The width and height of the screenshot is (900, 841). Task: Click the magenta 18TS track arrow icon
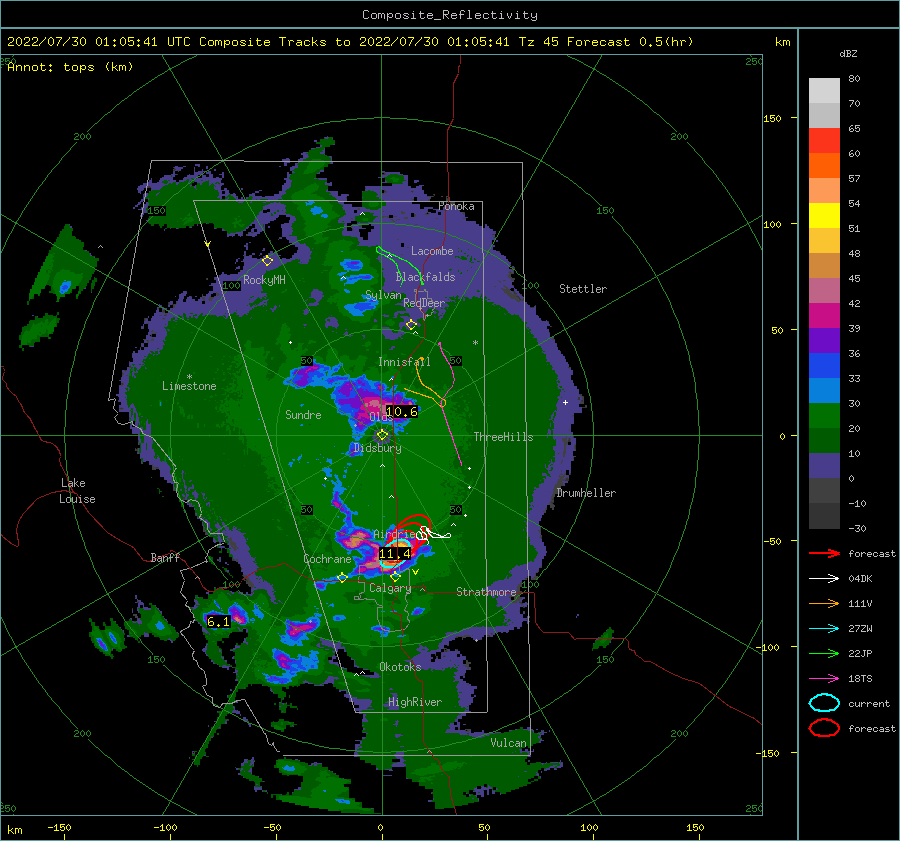(x=824, y=679)
